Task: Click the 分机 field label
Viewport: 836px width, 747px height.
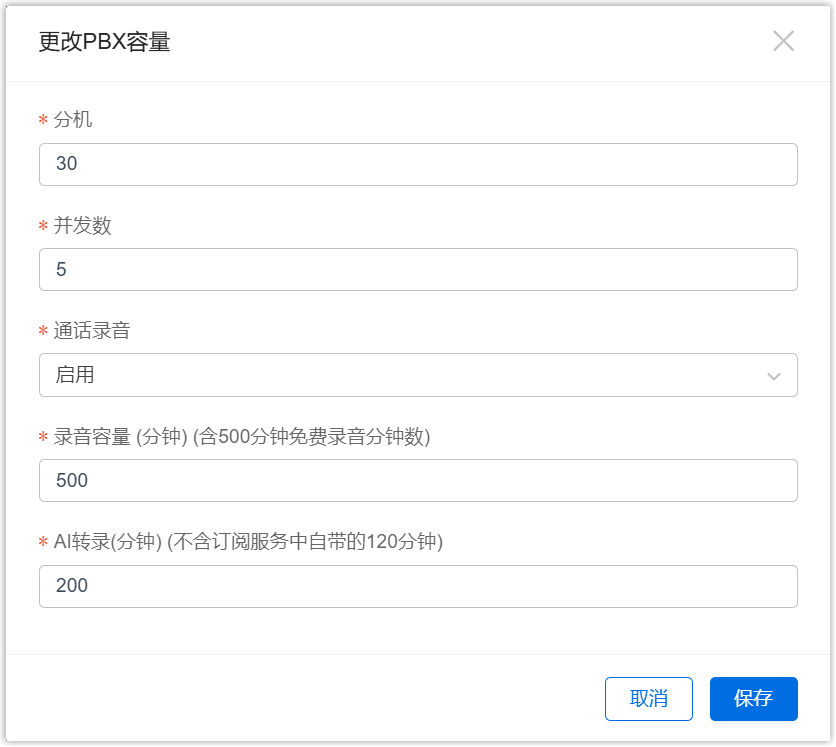Action: point(73,120)
